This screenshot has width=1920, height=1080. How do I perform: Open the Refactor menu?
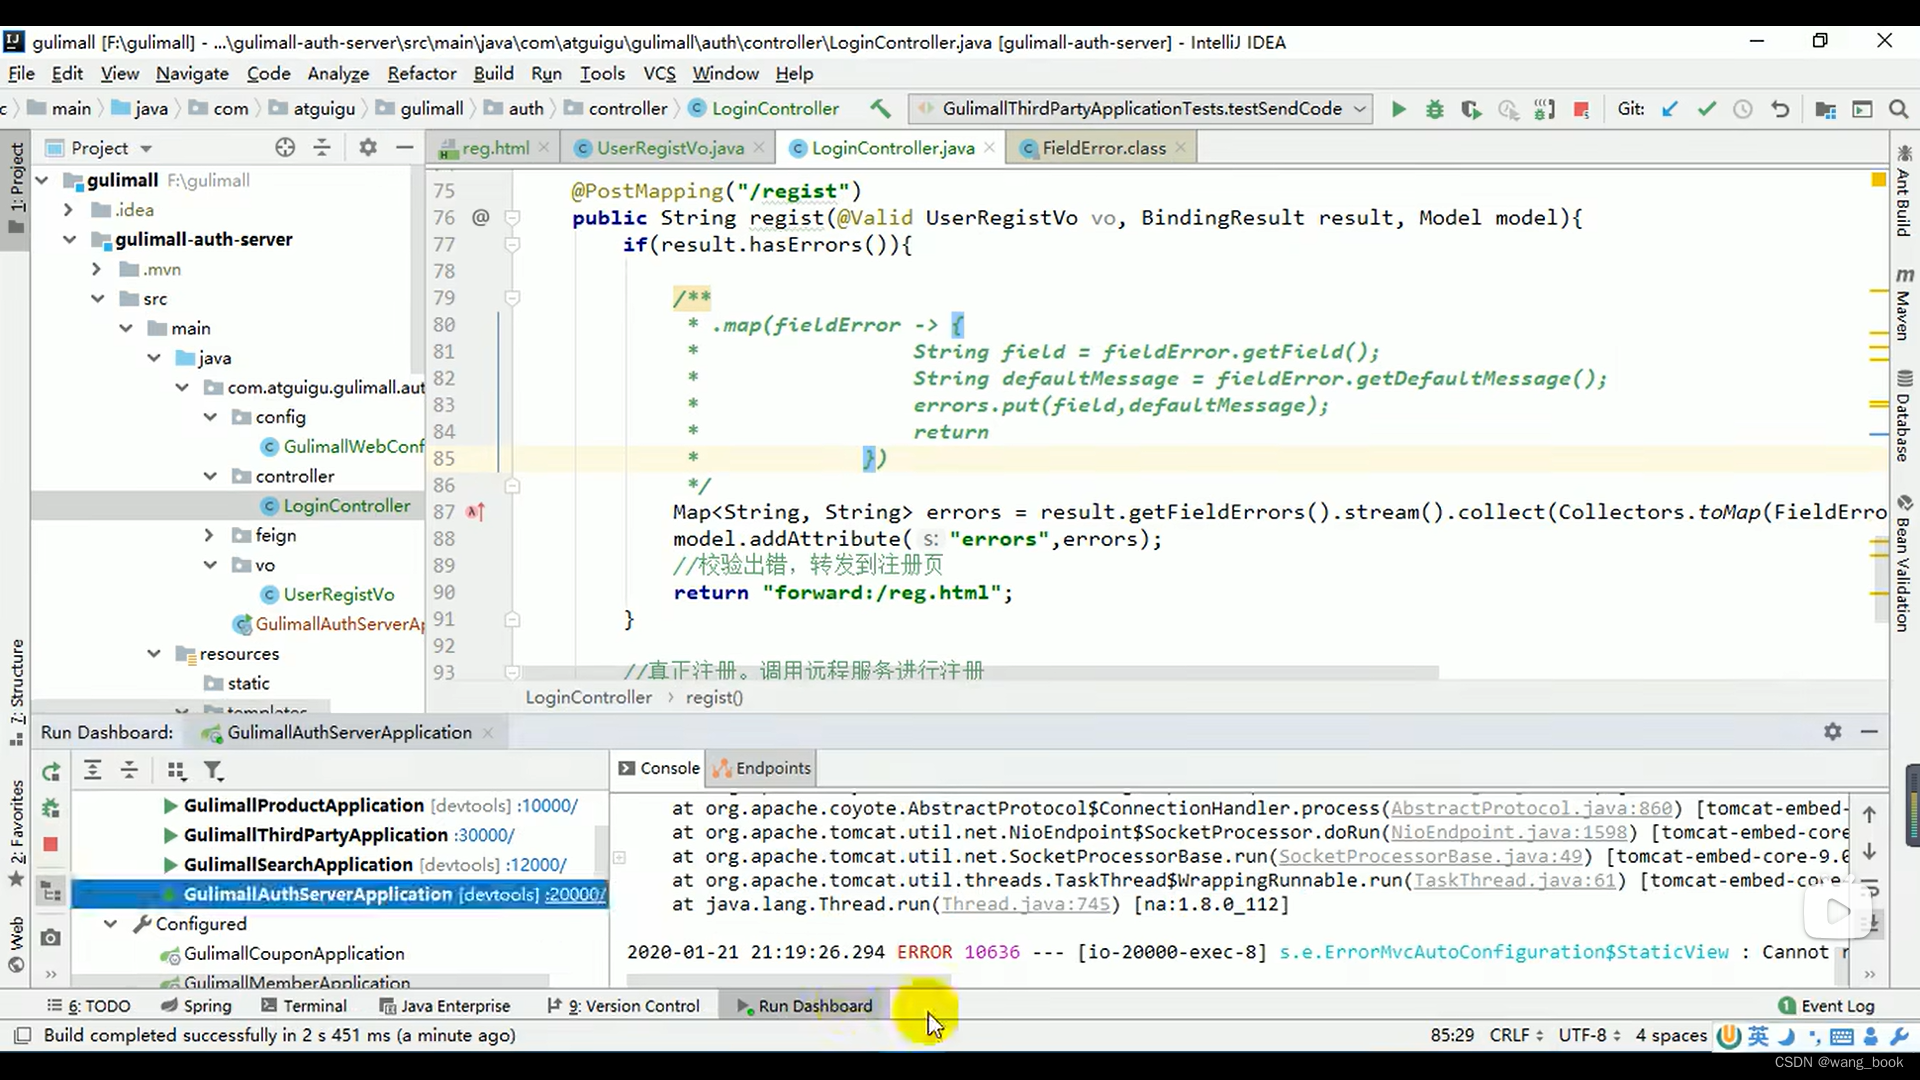421,73
